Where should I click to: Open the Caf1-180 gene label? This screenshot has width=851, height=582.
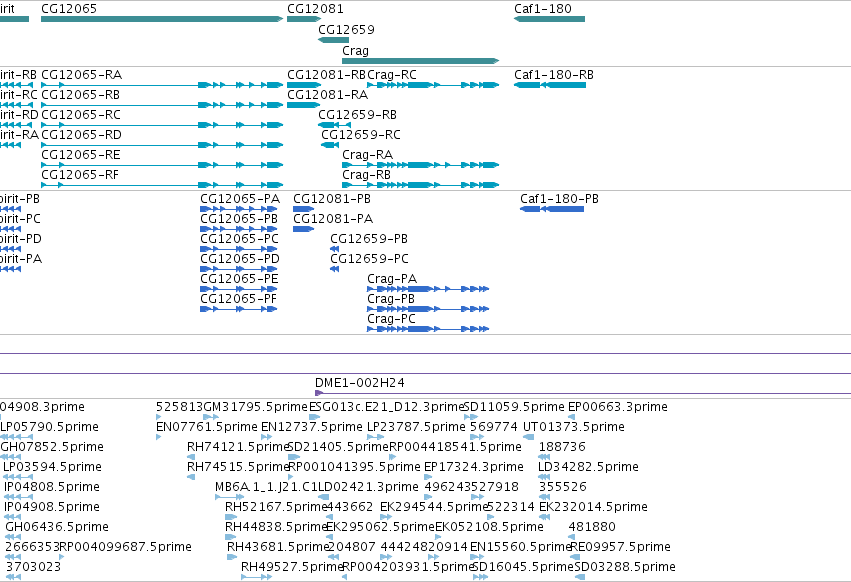click(x=543, y=9)
